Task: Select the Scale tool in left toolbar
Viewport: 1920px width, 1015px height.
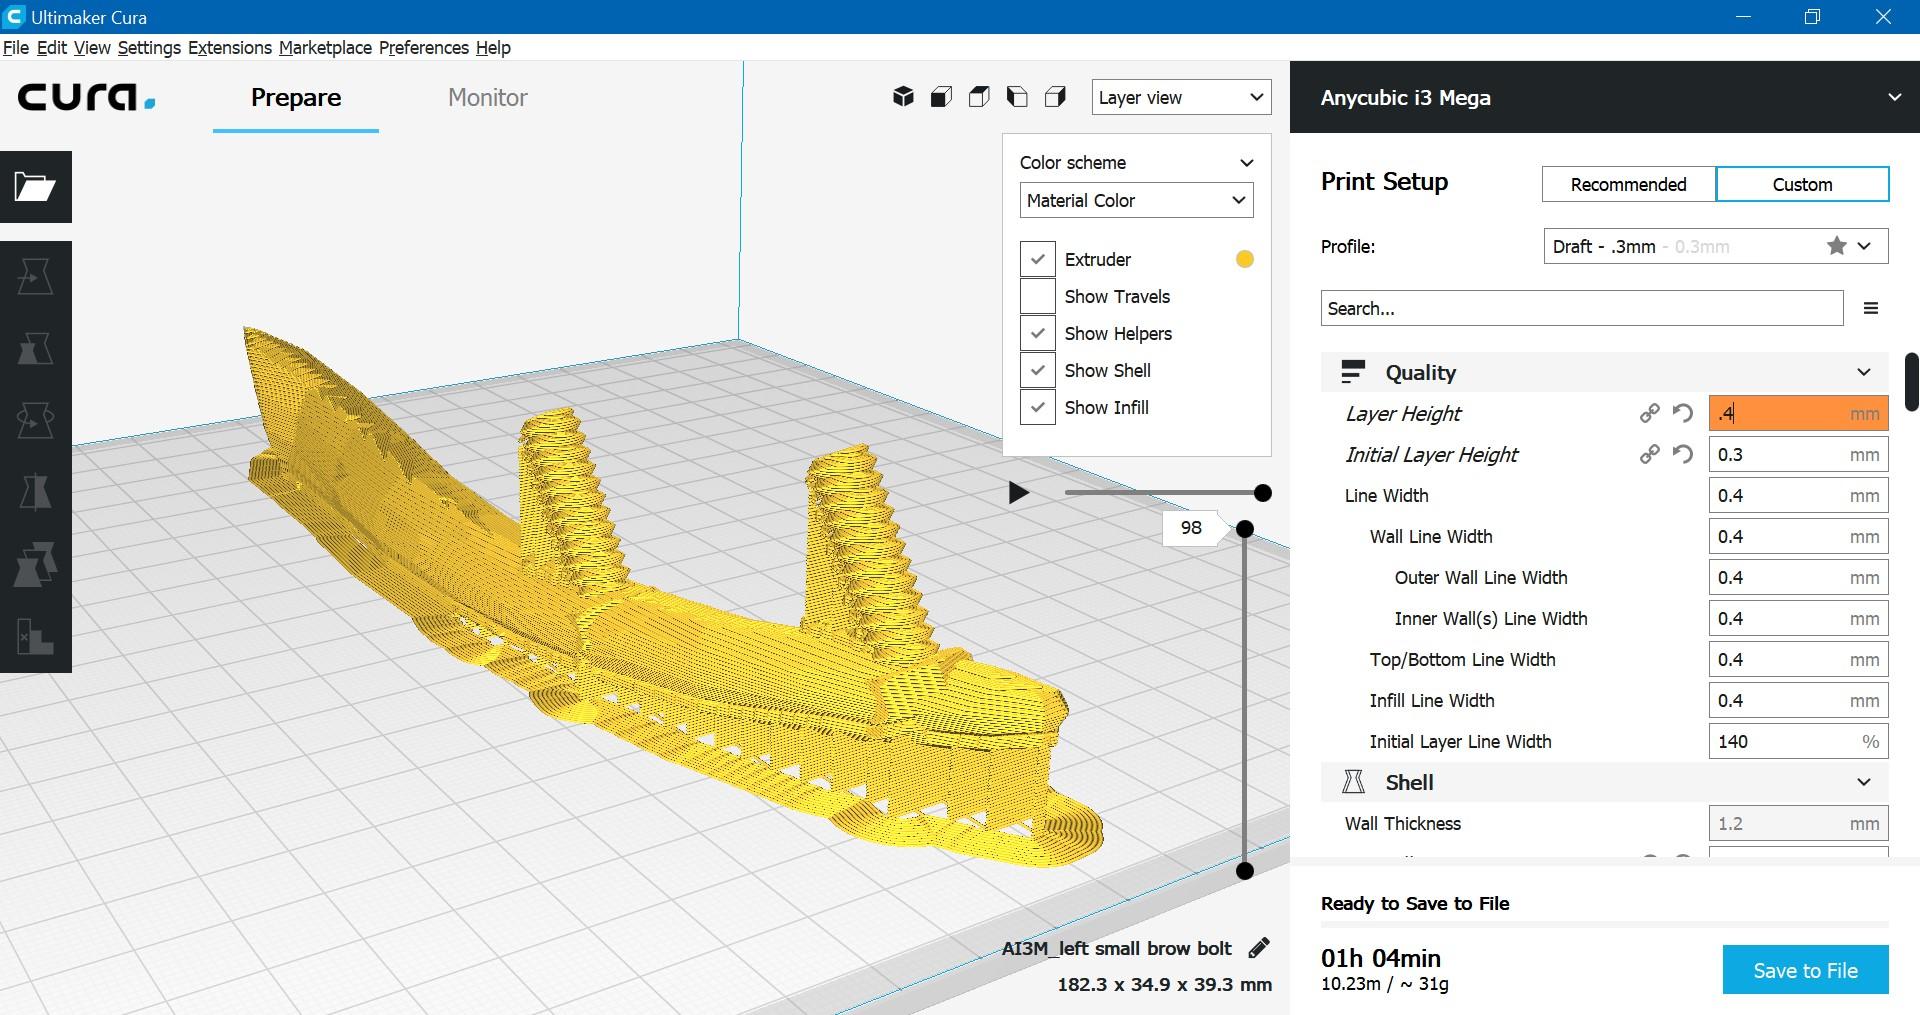Action: 35,349
